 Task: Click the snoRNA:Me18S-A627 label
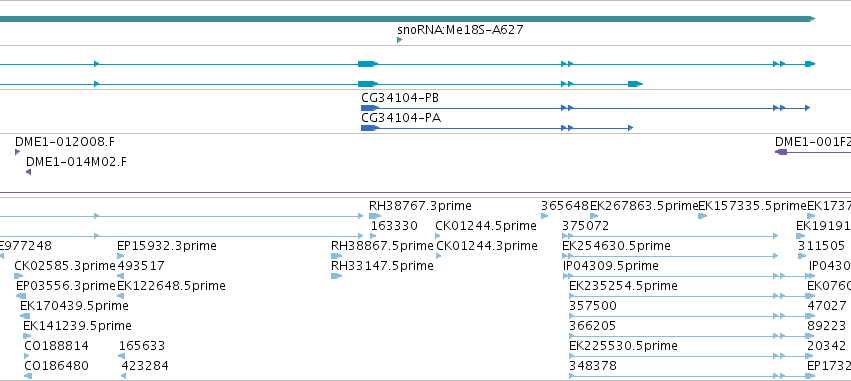coord(460,29)
